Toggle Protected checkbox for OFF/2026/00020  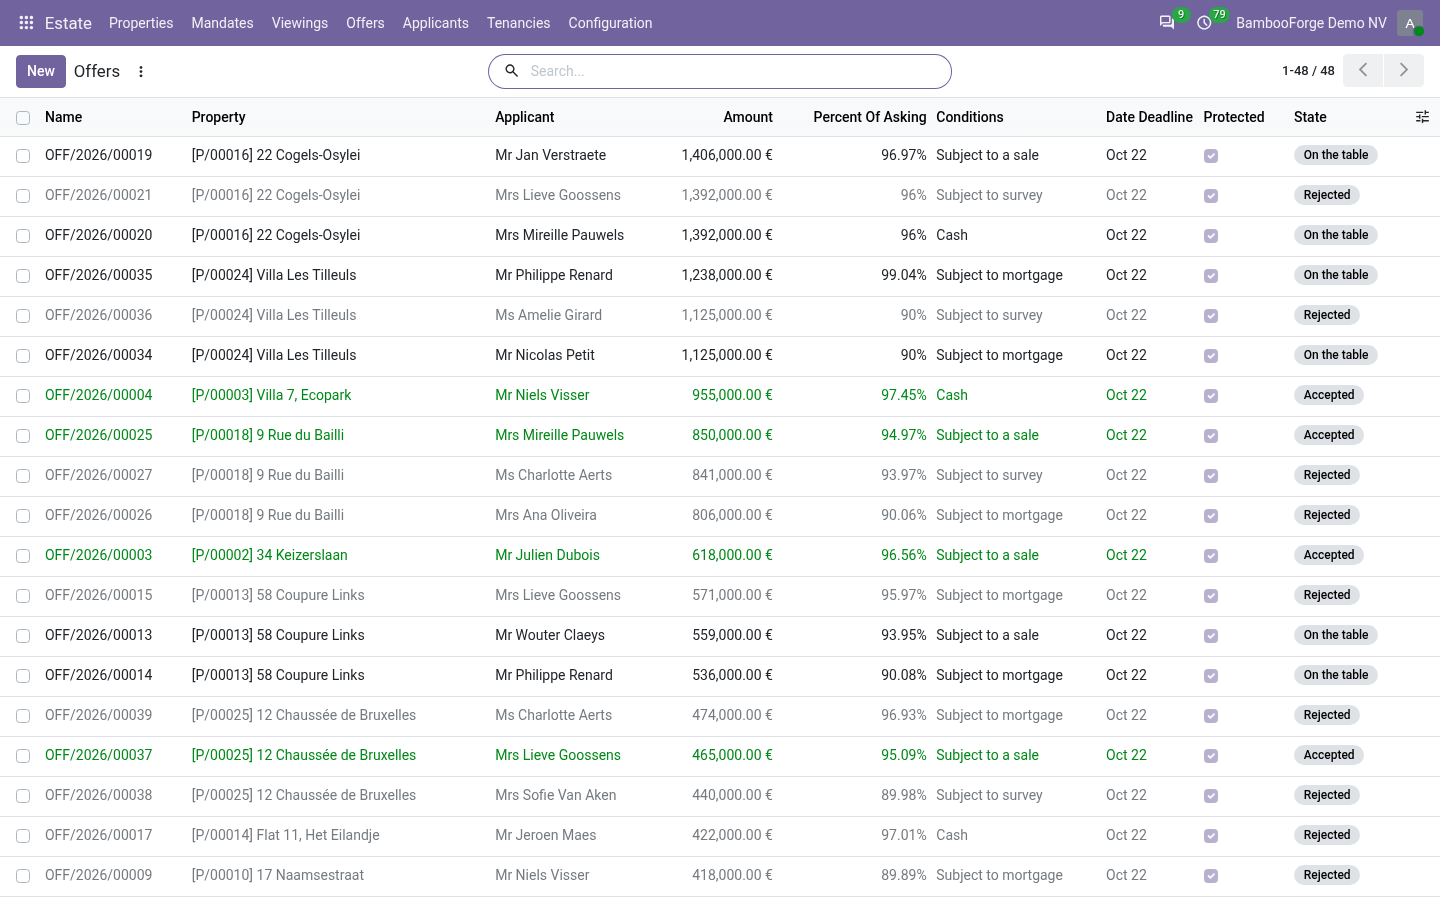point(1211,236)
